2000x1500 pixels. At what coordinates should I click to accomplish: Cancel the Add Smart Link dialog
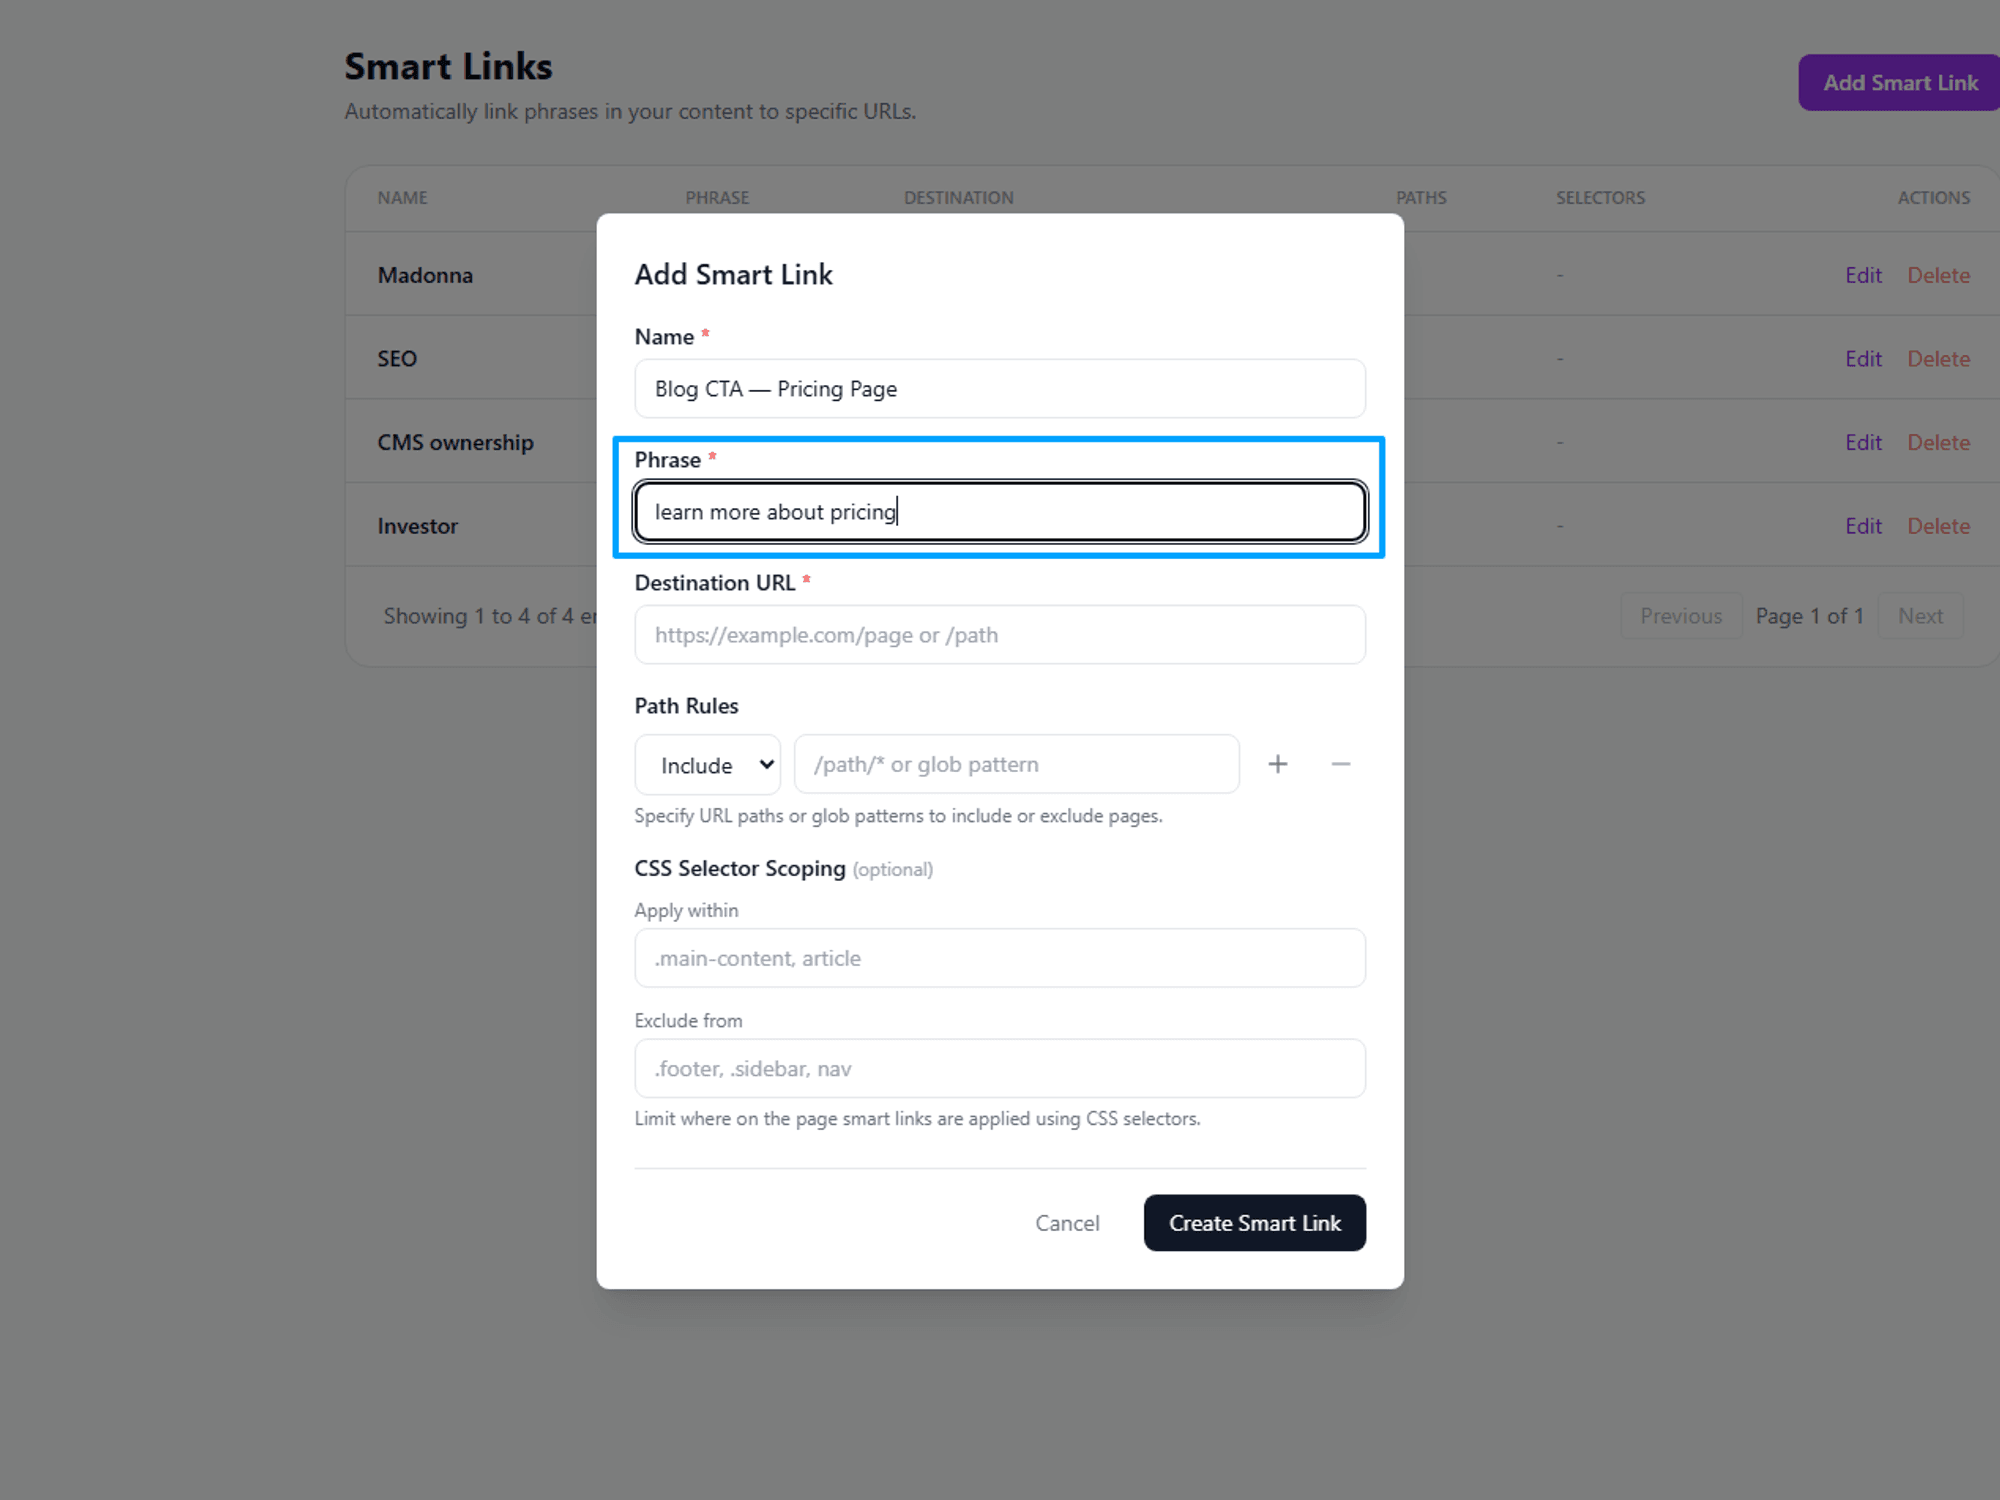(1067, 1223)
